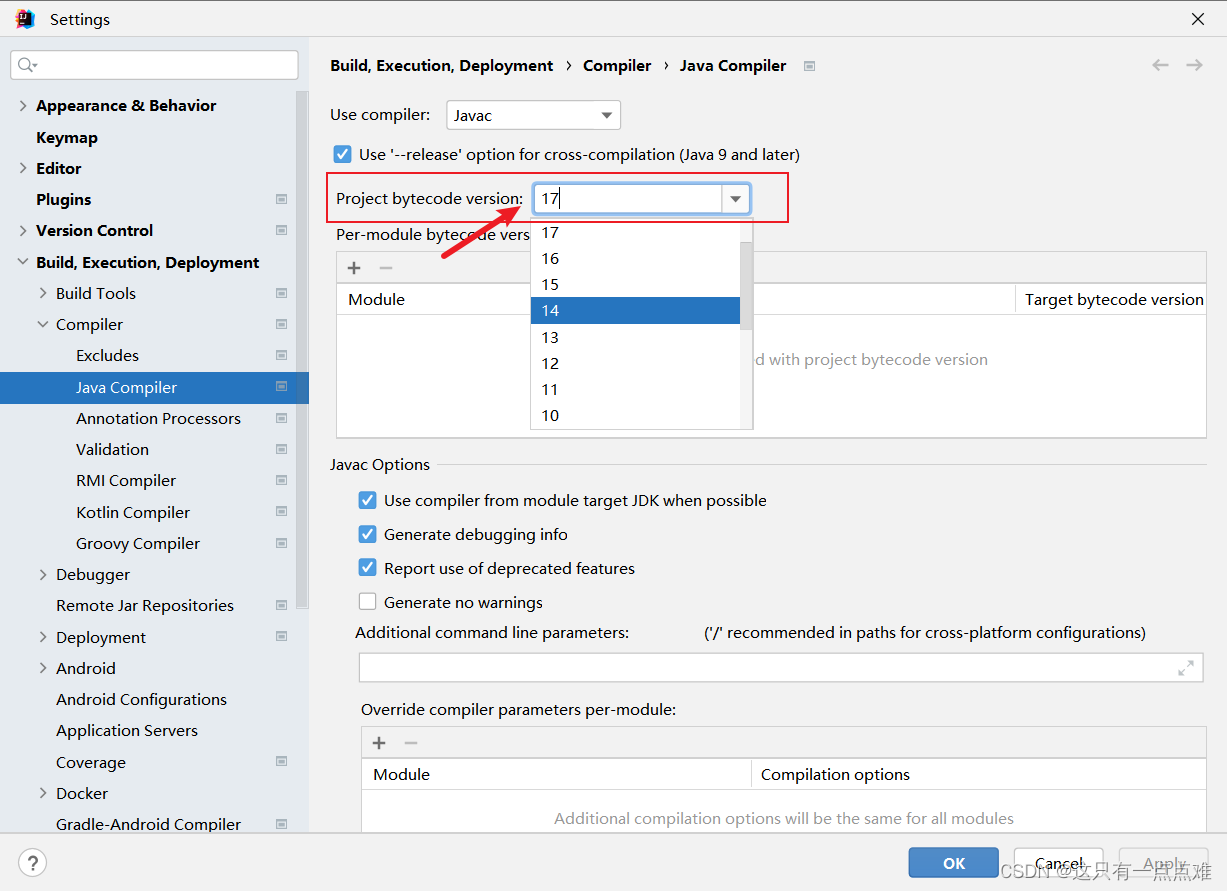The width and height of the screenshot is (1227, 891).
Task: Click project-level icon next to Java Compiler breadcrumb
Action: tap(809, 66)
